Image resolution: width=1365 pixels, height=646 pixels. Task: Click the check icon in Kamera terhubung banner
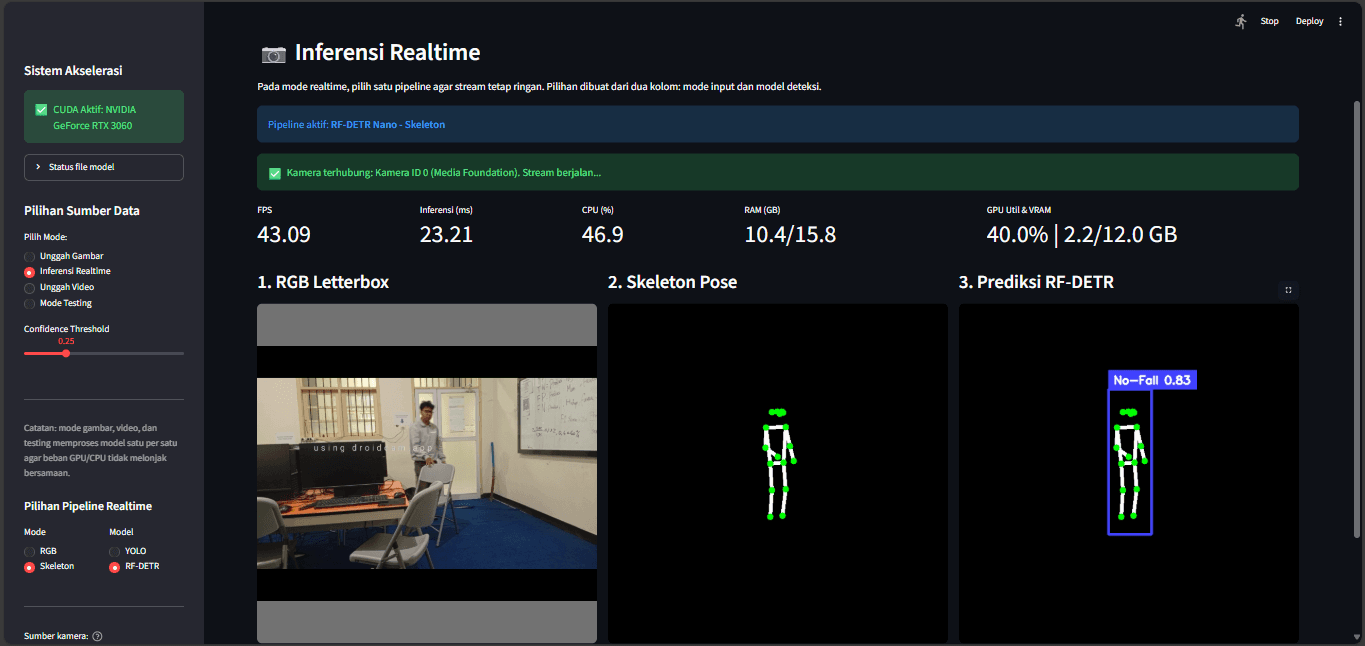[x=275, y=173]
